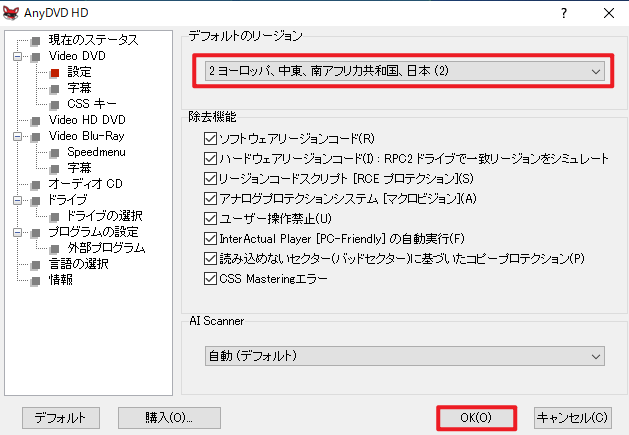The image size is (629, 435).
Task: Select Video DVD in the tree
Action: (77, 56)
